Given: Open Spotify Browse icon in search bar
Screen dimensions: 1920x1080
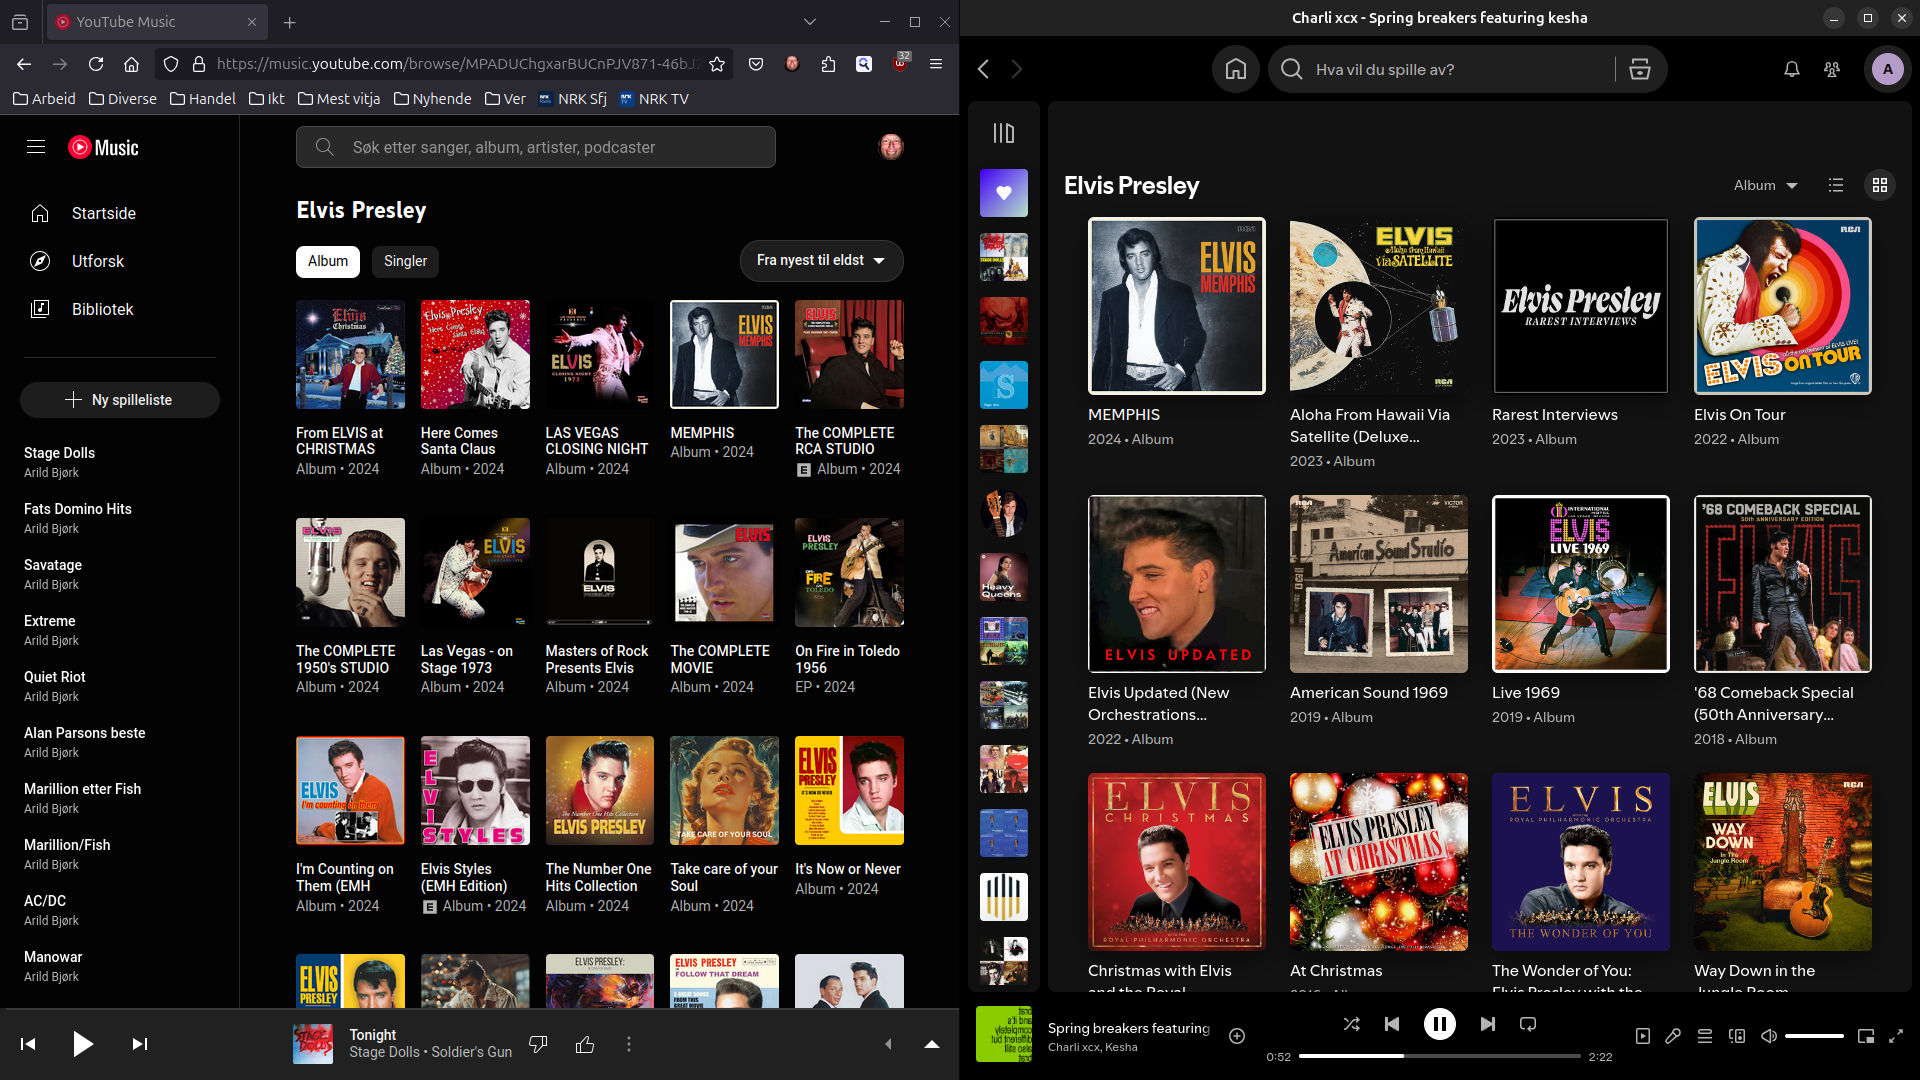Looking at the screenshot, I should 1640,69.
